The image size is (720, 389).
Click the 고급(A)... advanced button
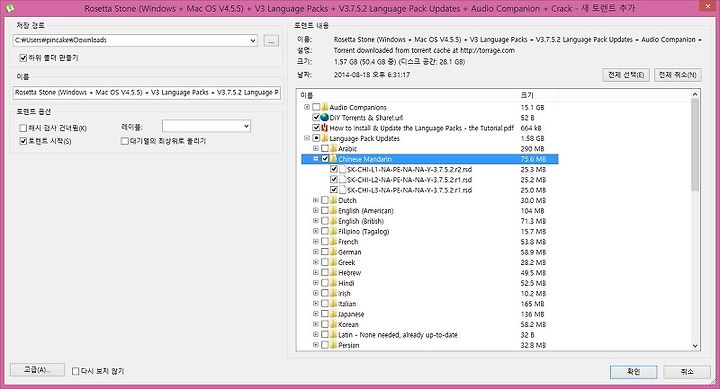tap(37, 370)
